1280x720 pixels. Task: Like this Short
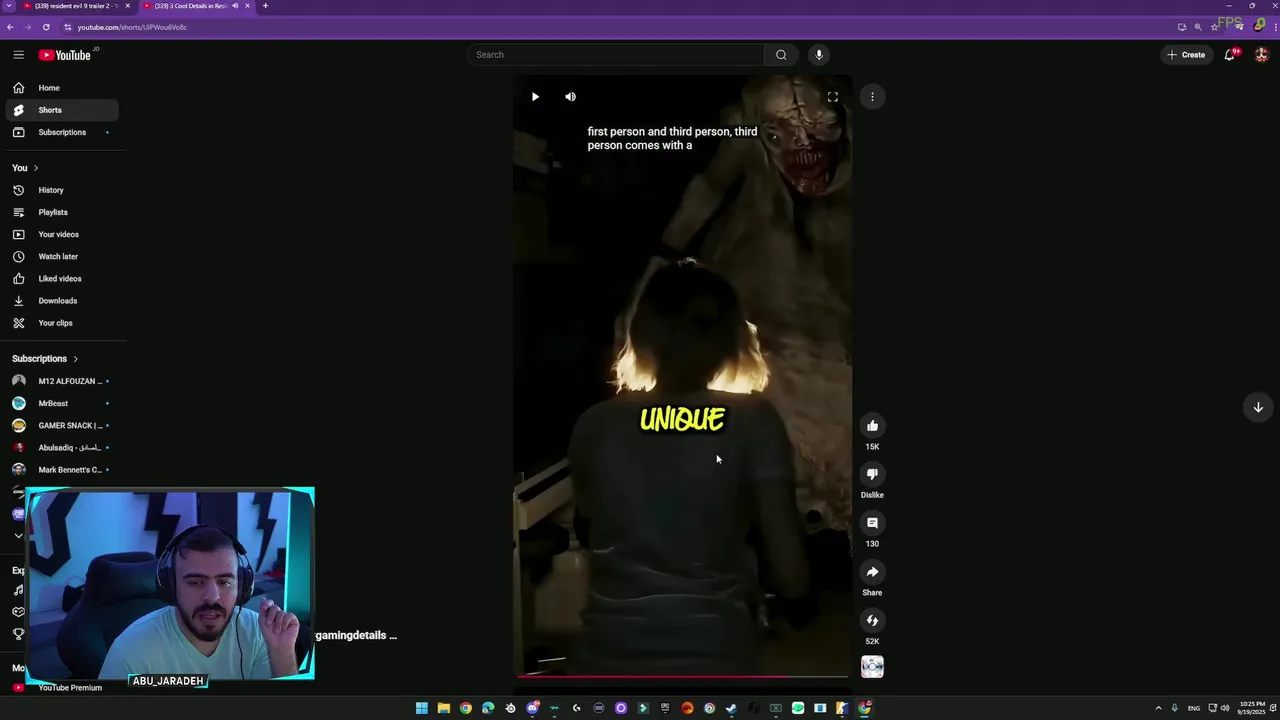872,426
